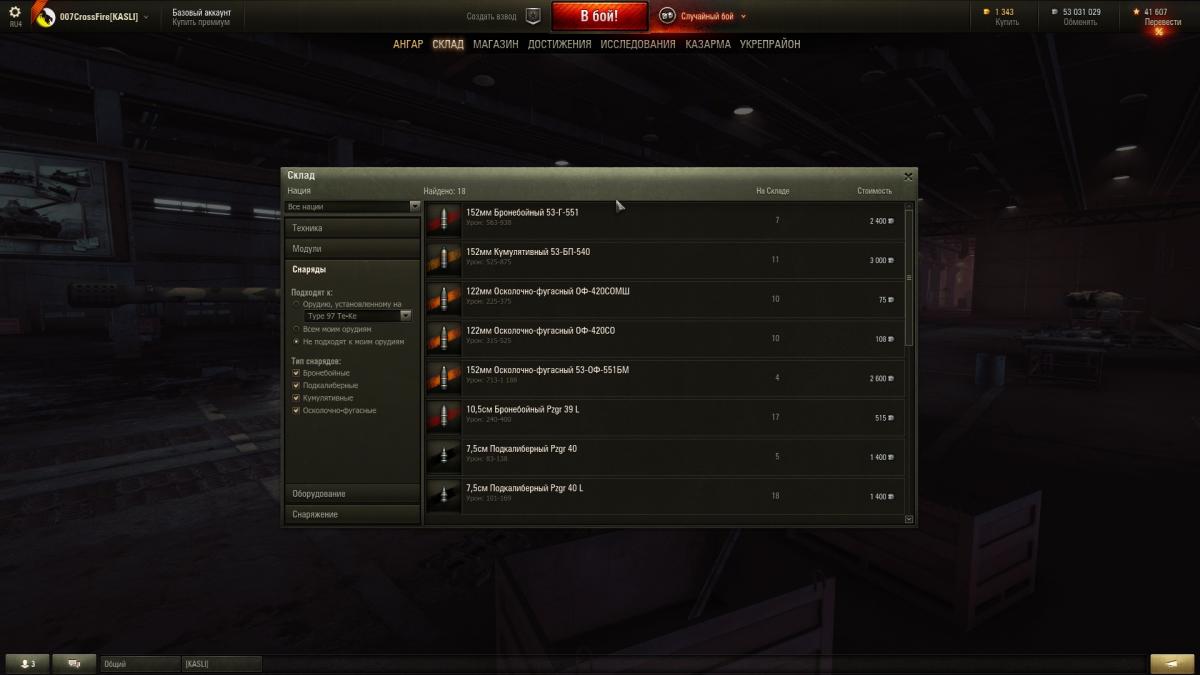Viewport: 1200px width, 675px height.
Task: Uncheck the Бронебойные shell type checkbox
Action: point(296,373)
